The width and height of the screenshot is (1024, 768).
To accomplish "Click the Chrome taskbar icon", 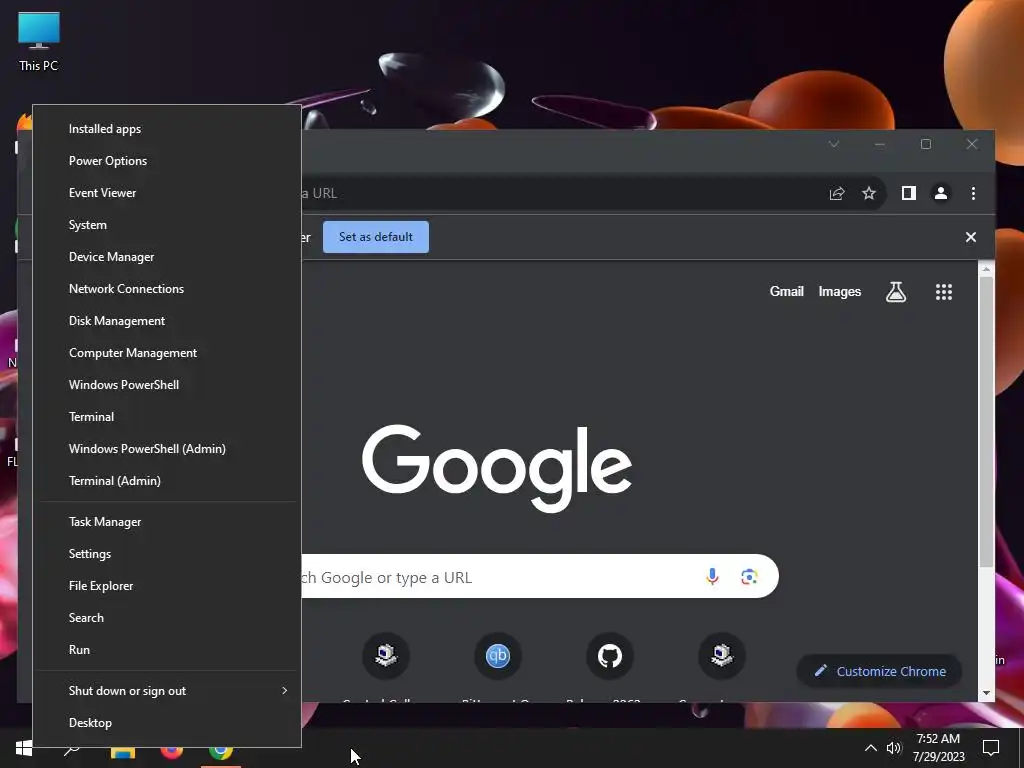I will (x=221, y=751).
